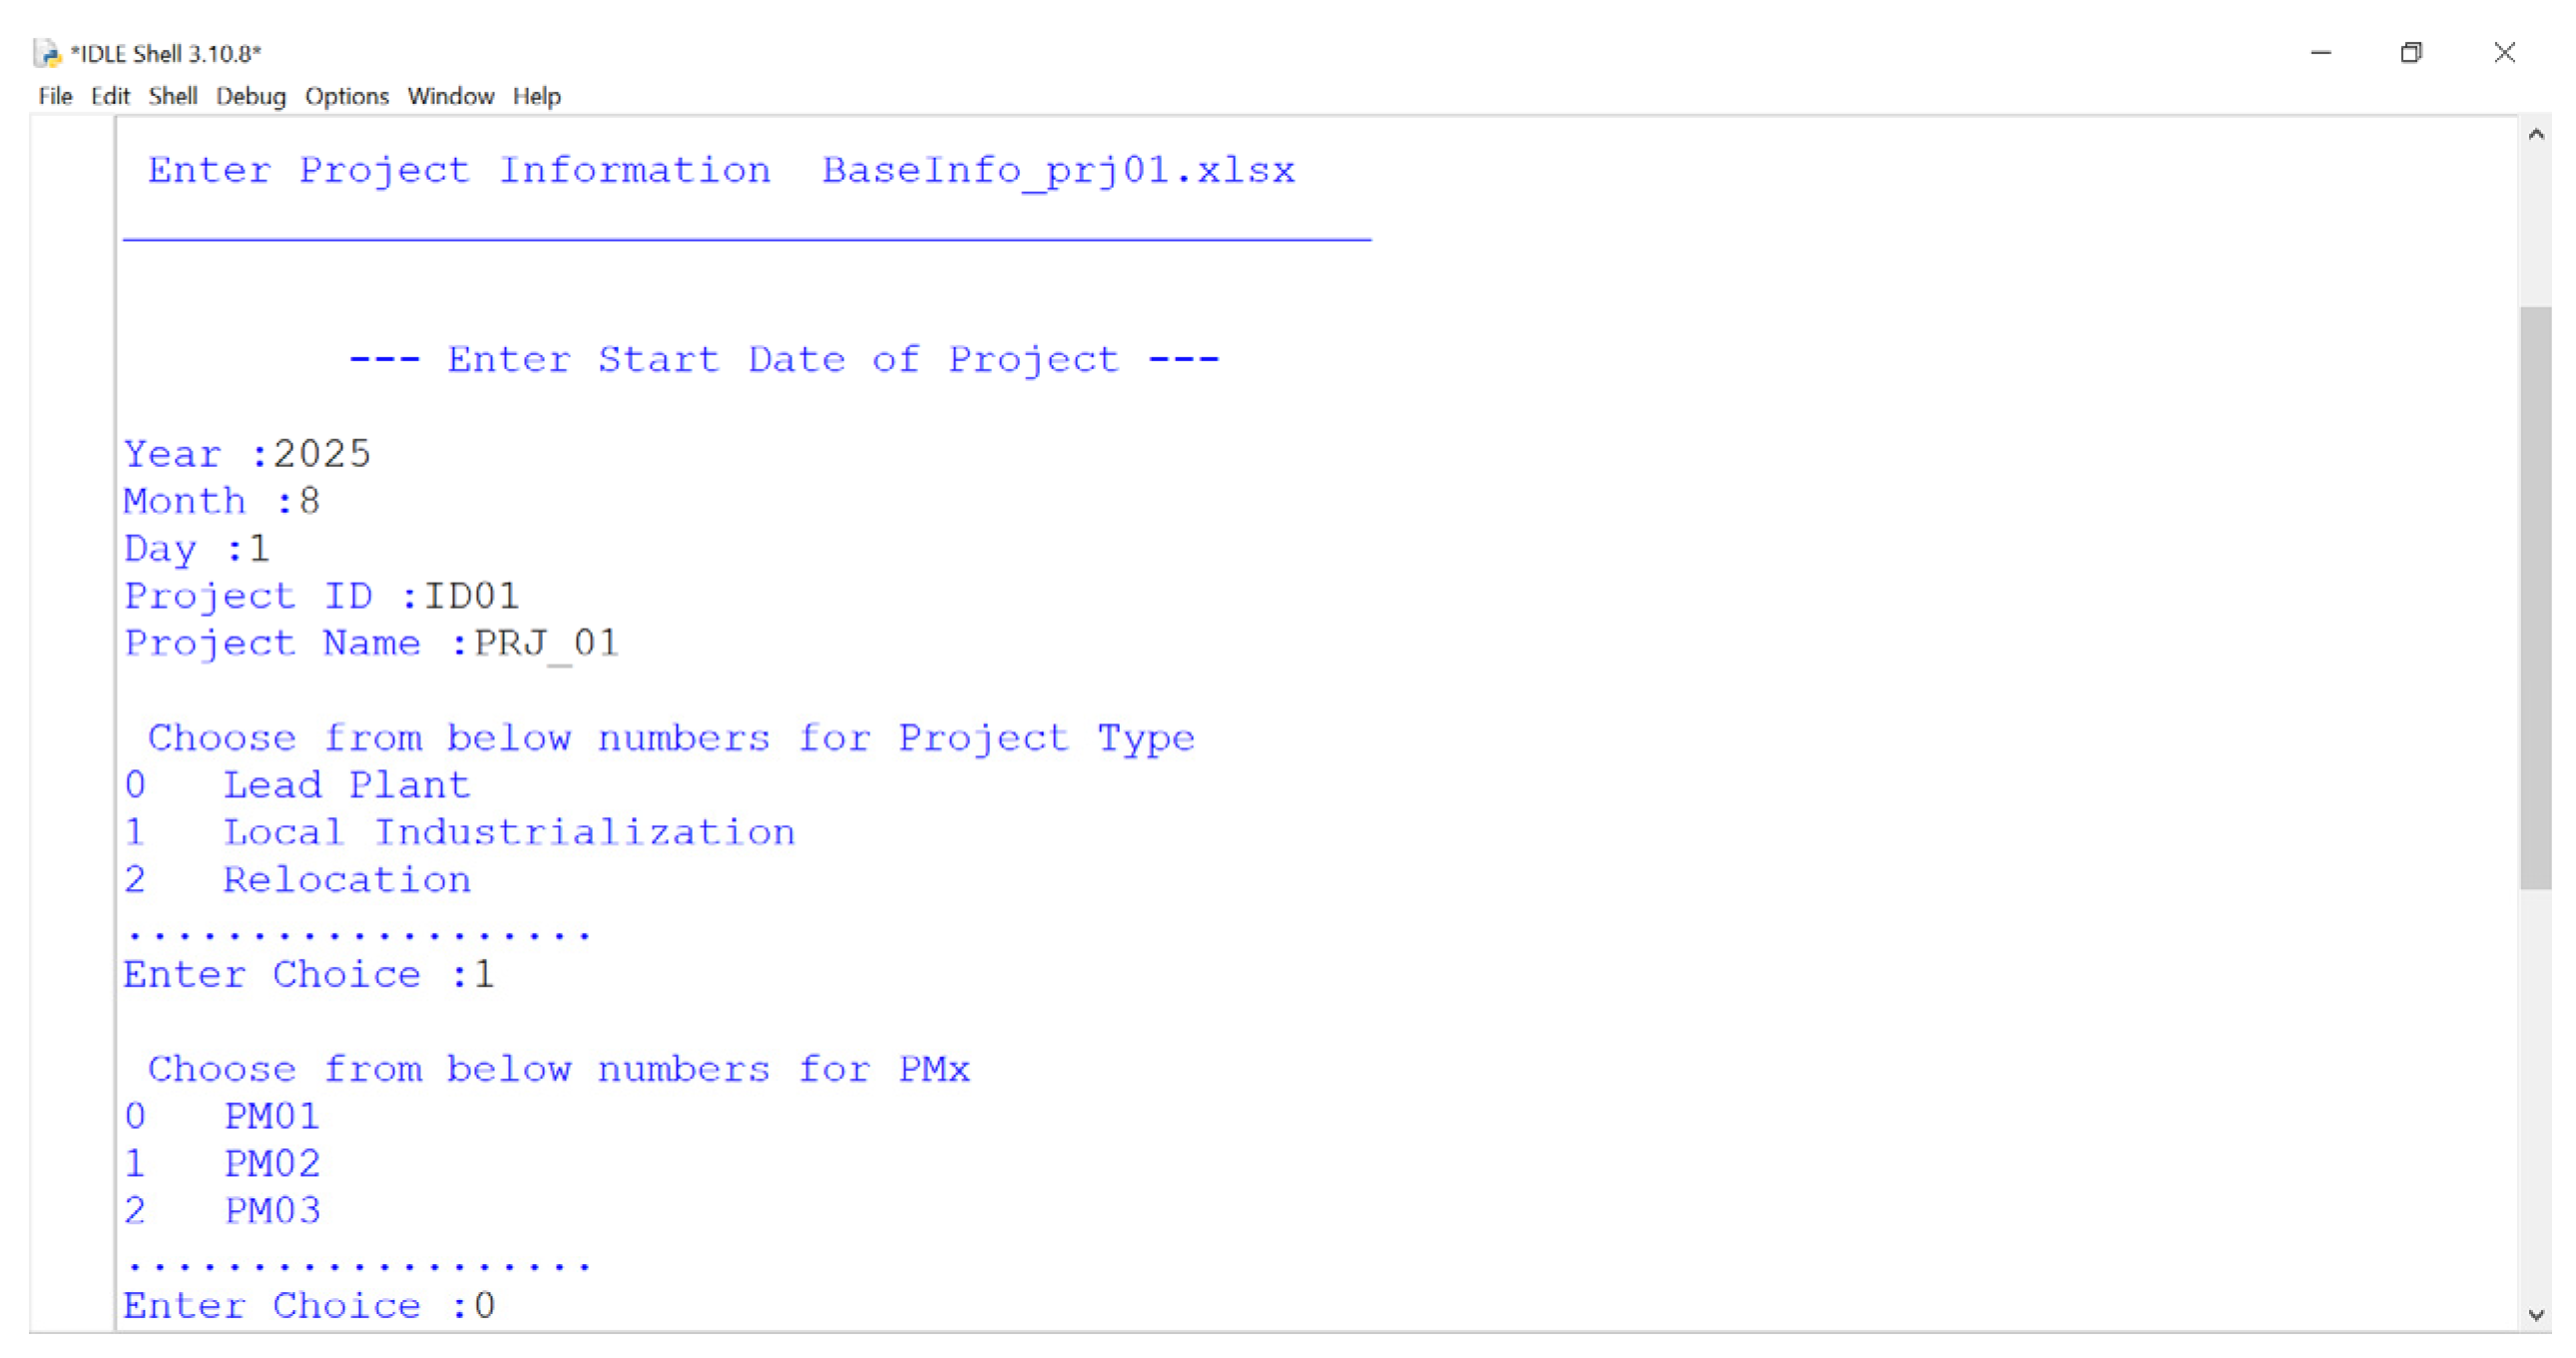The width and height of the screenshot is (2576, 1358).
Task: Restore down the IDLE Shell window
Action: pos(2411,53)
